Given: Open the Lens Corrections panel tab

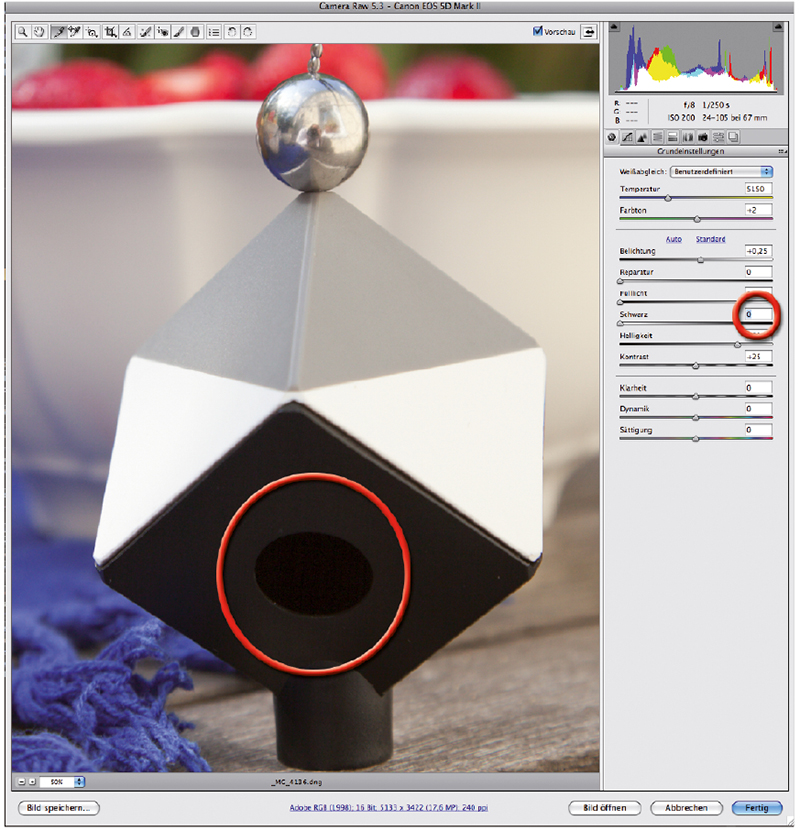Looking at the screenshot, I should (x=688, y=137).
